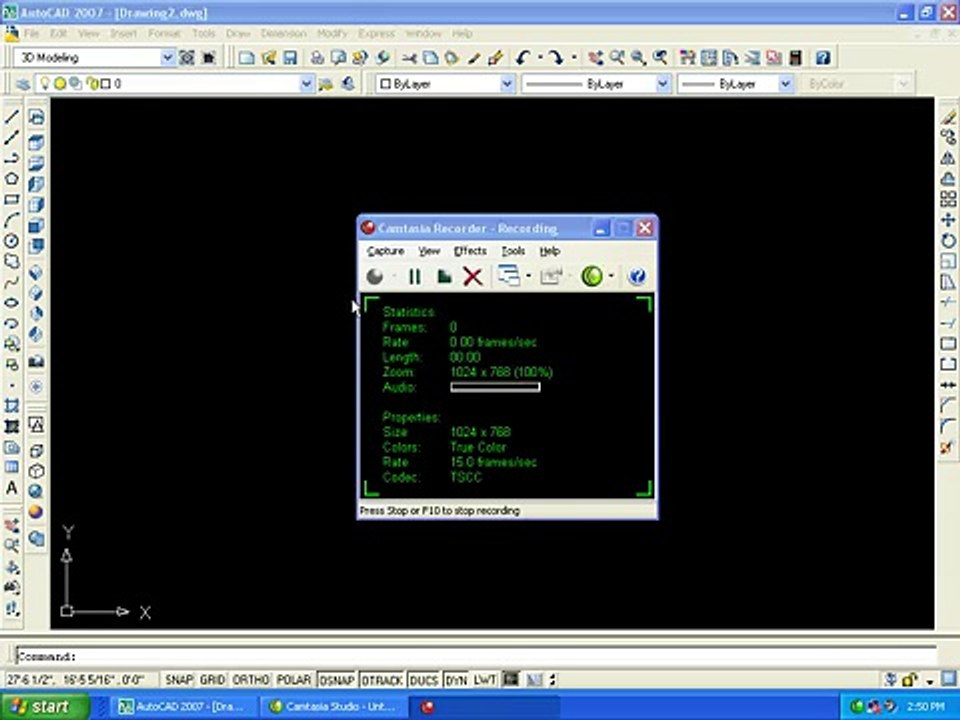Click the Stop button in Camtasia Recorder

(x=444, y=277)
